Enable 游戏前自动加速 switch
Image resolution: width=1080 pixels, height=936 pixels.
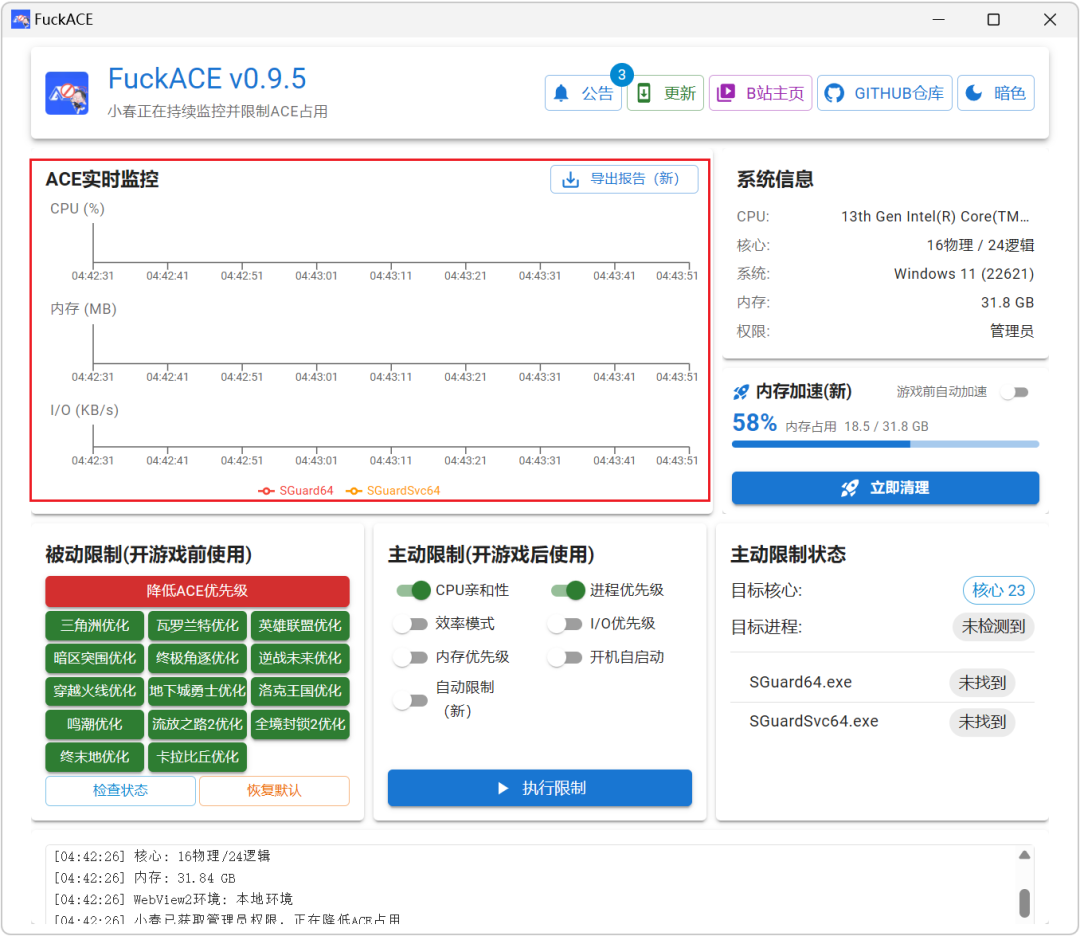(x=1015, y=392)
